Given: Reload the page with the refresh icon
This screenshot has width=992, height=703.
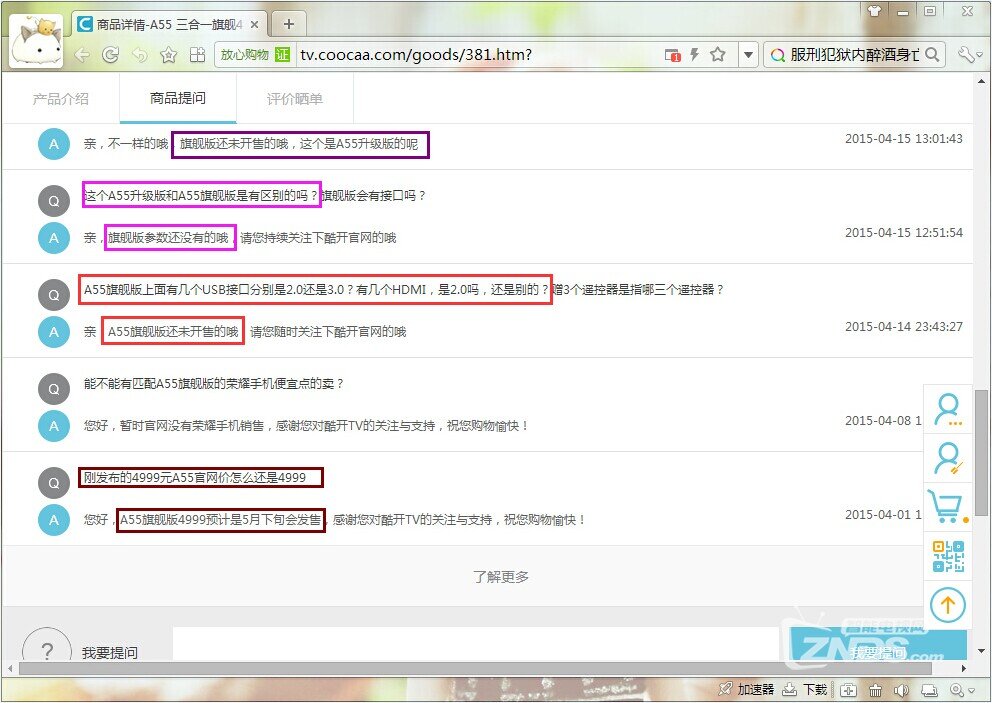Looking at the screenshot, I should (111, 55).
